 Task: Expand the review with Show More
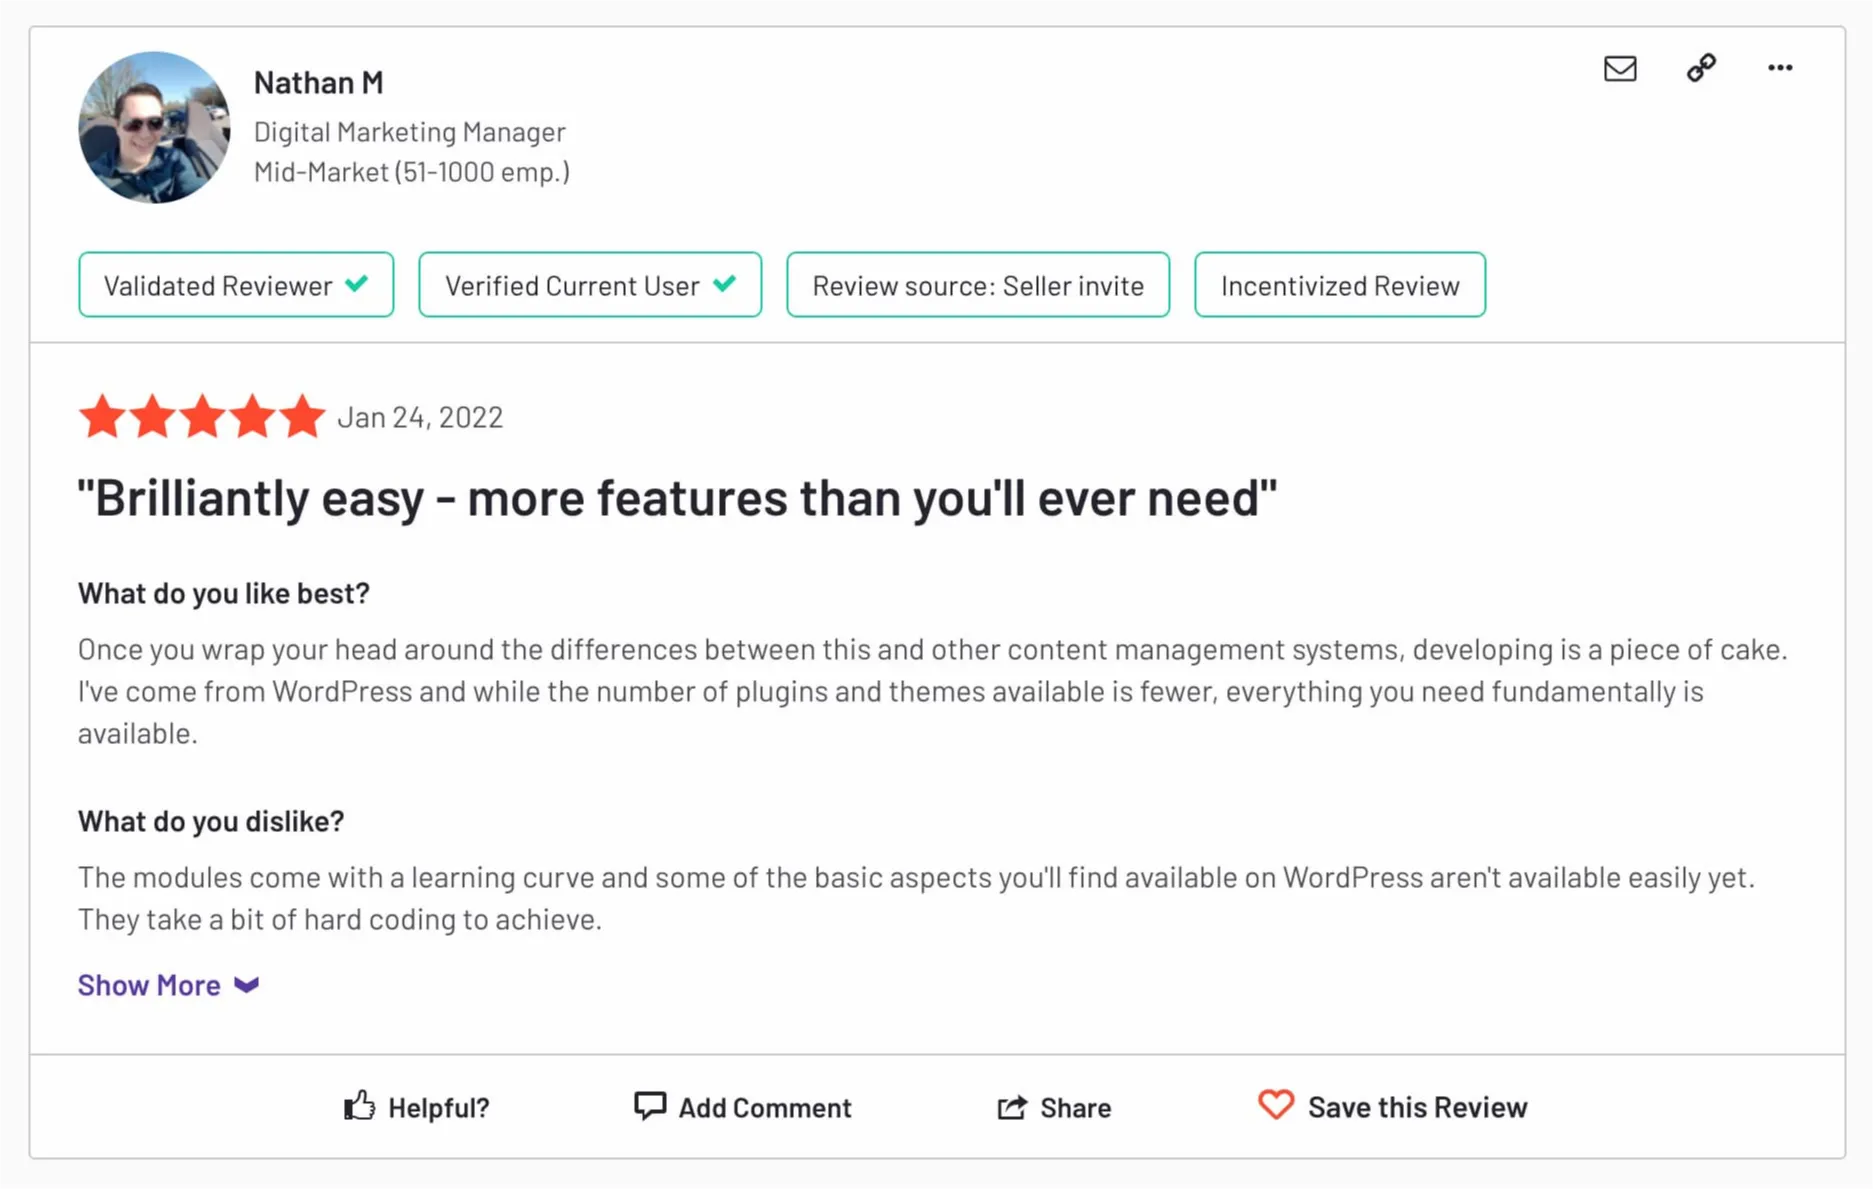[x=149, y=985]
